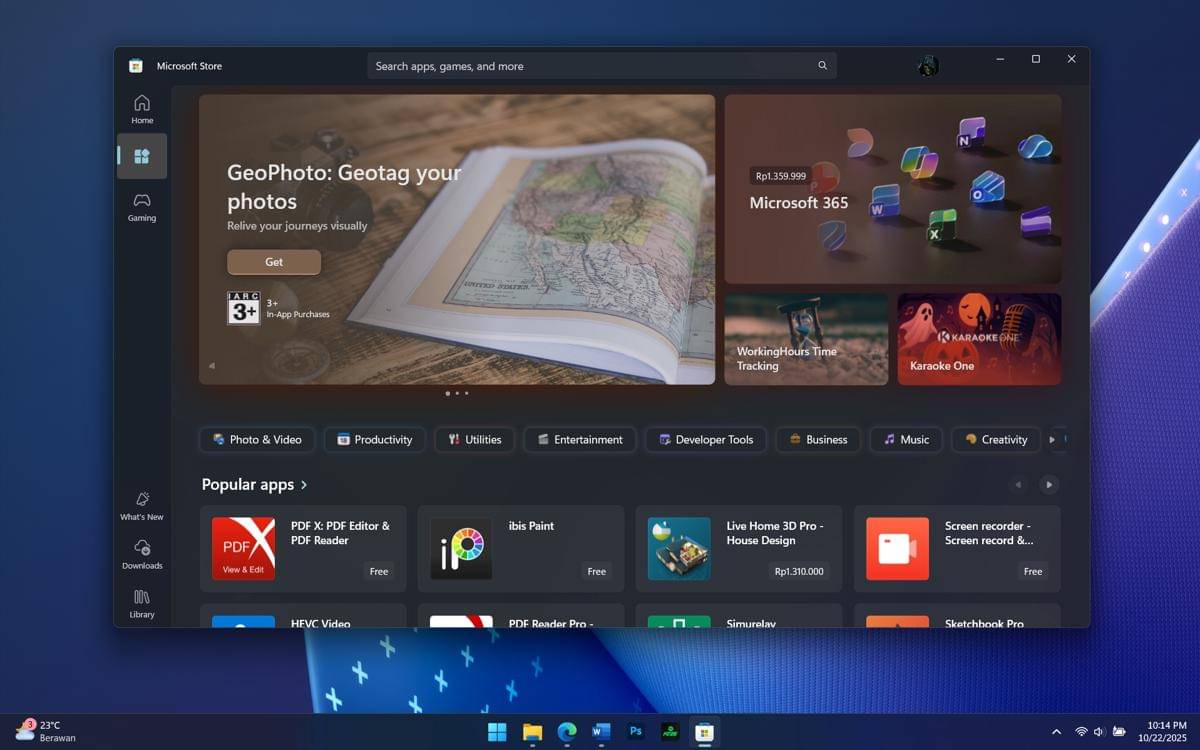1200x750 pixels.
Task: Select the Apps icon in sidebar
Action: 142,156
